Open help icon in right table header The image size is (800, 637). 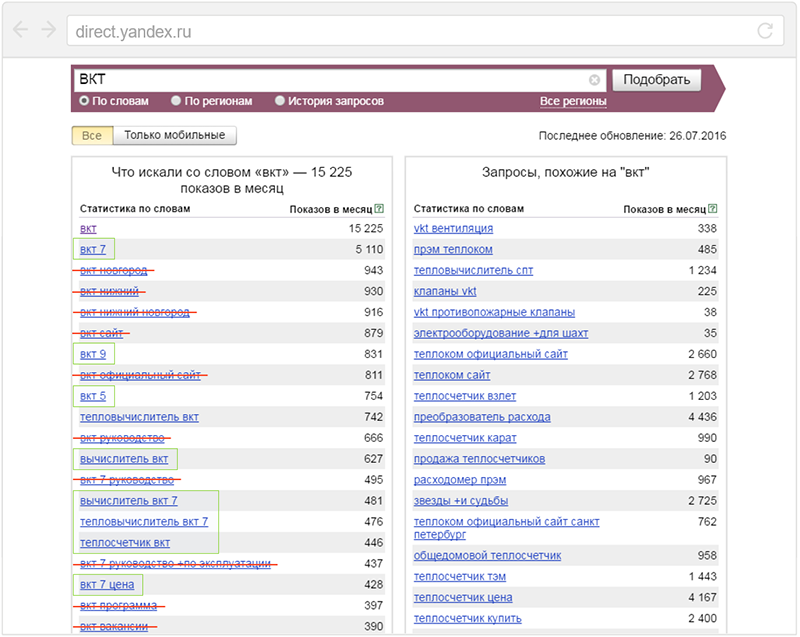click(x=713, y=209)
